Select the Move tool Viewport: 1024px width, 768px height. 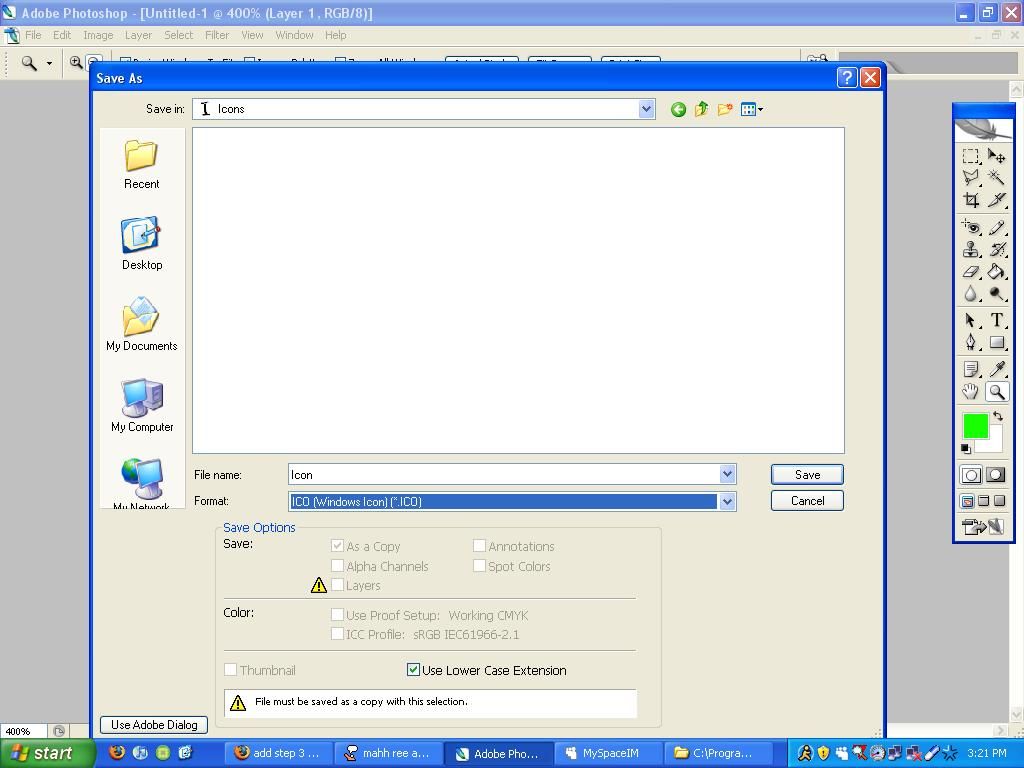[996, 156]
